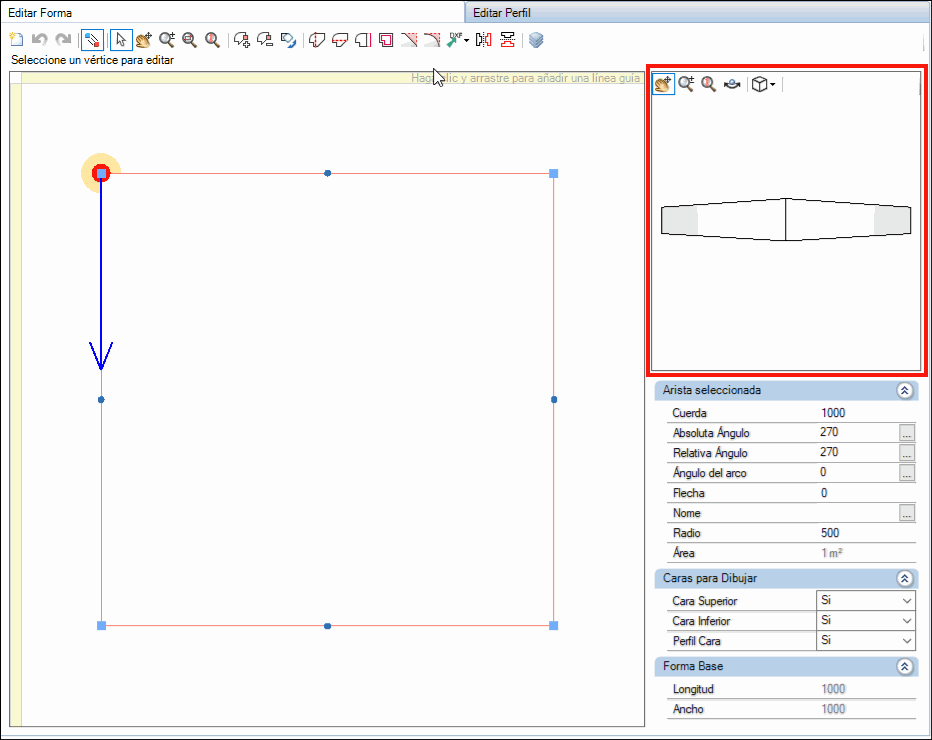932x740 pixels.
Task: Click the Área value 1 m²
Action: (832, 553)
